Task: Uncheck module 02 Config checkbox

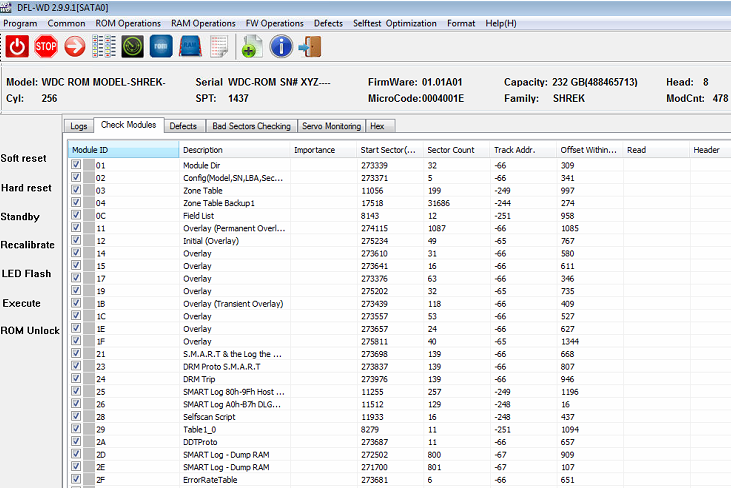Action: coord(76,177)
